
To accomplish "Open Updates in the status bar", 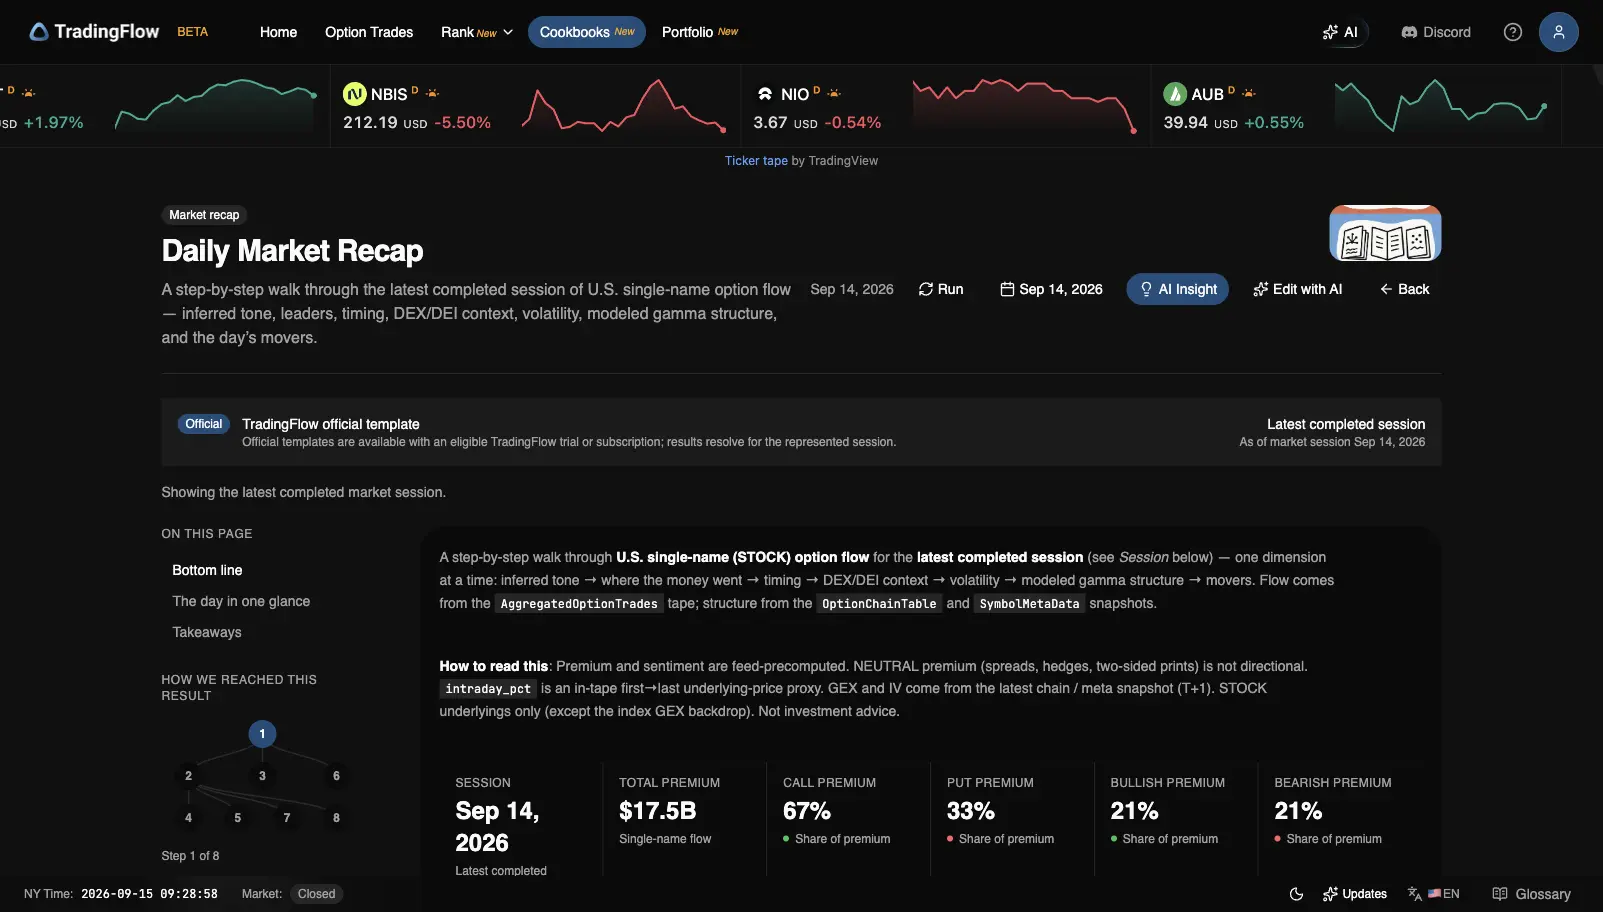I will (1355, 894).
